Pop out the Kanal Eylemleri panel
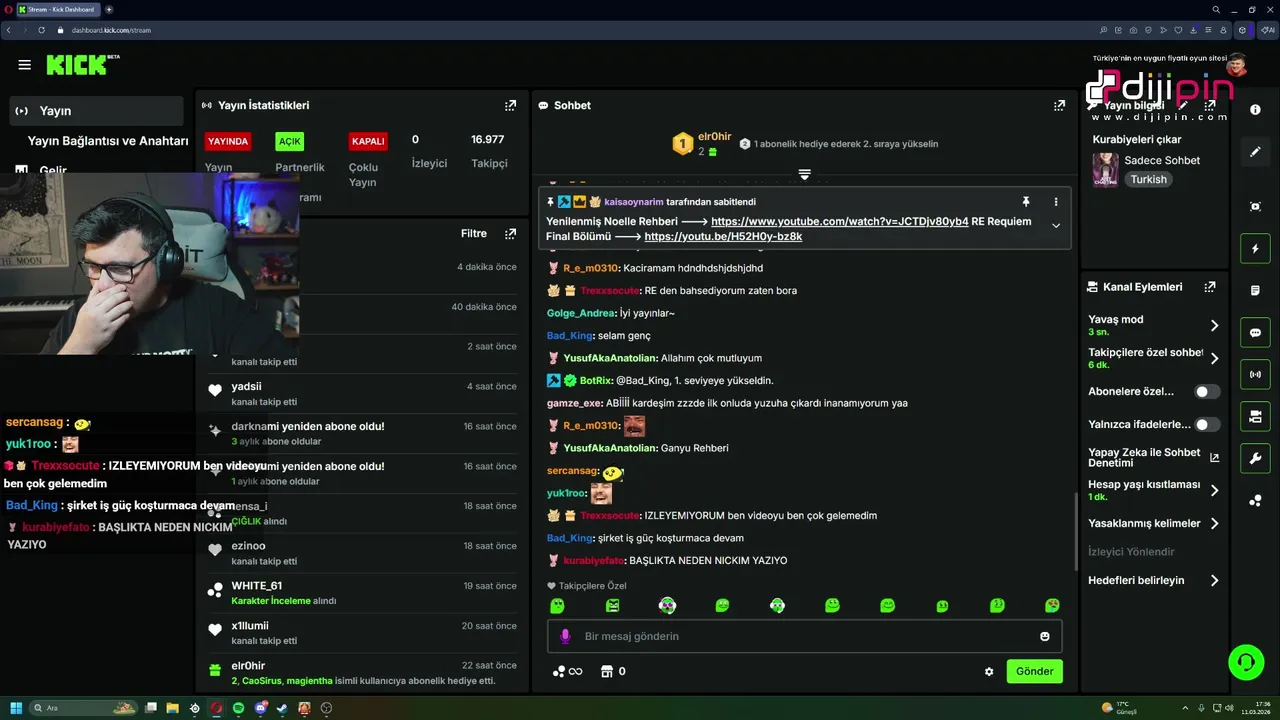 (1210, 287)
